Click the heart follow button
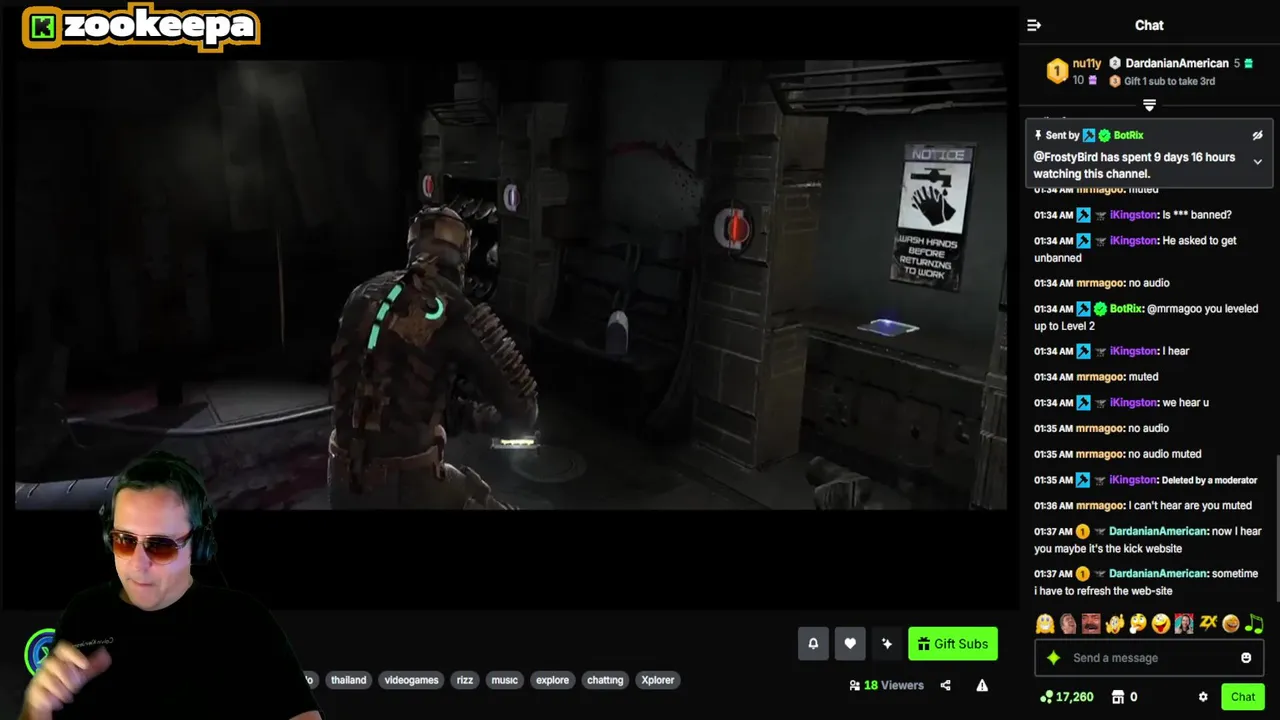 coord(850,644)
